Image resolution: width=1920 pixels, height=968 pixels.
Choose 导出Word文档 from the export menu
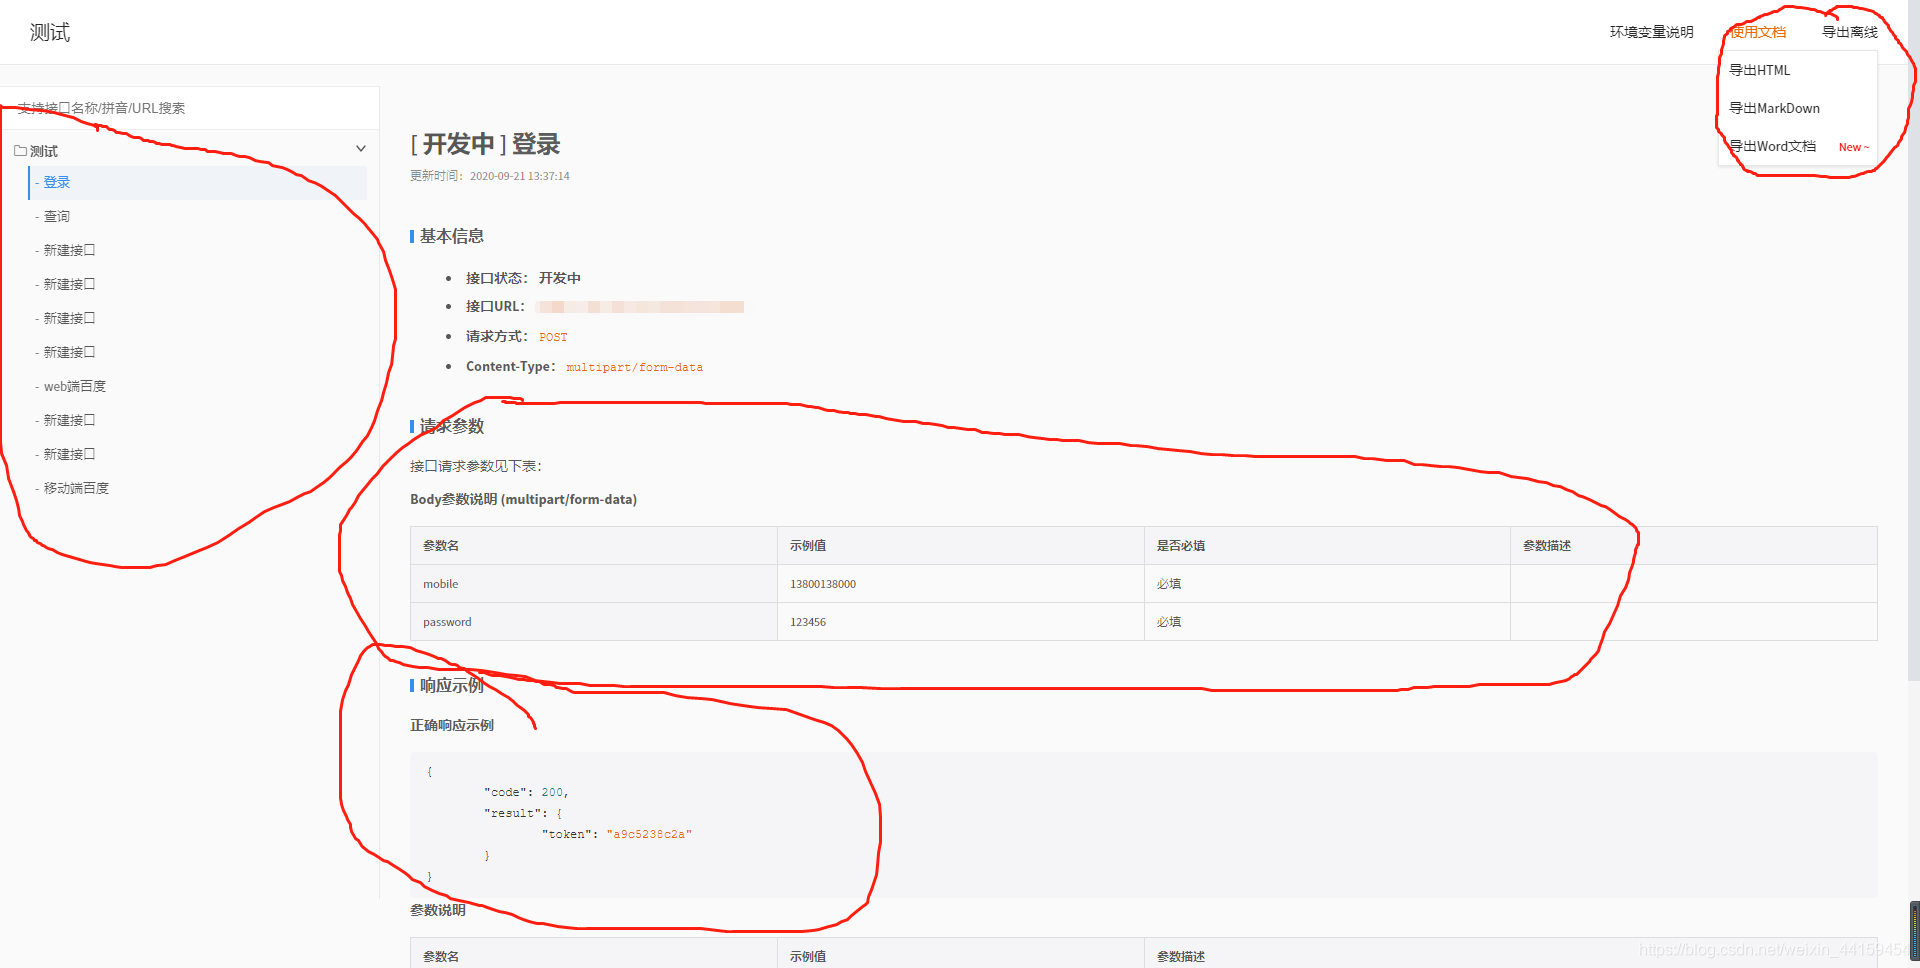point(1772,146)
